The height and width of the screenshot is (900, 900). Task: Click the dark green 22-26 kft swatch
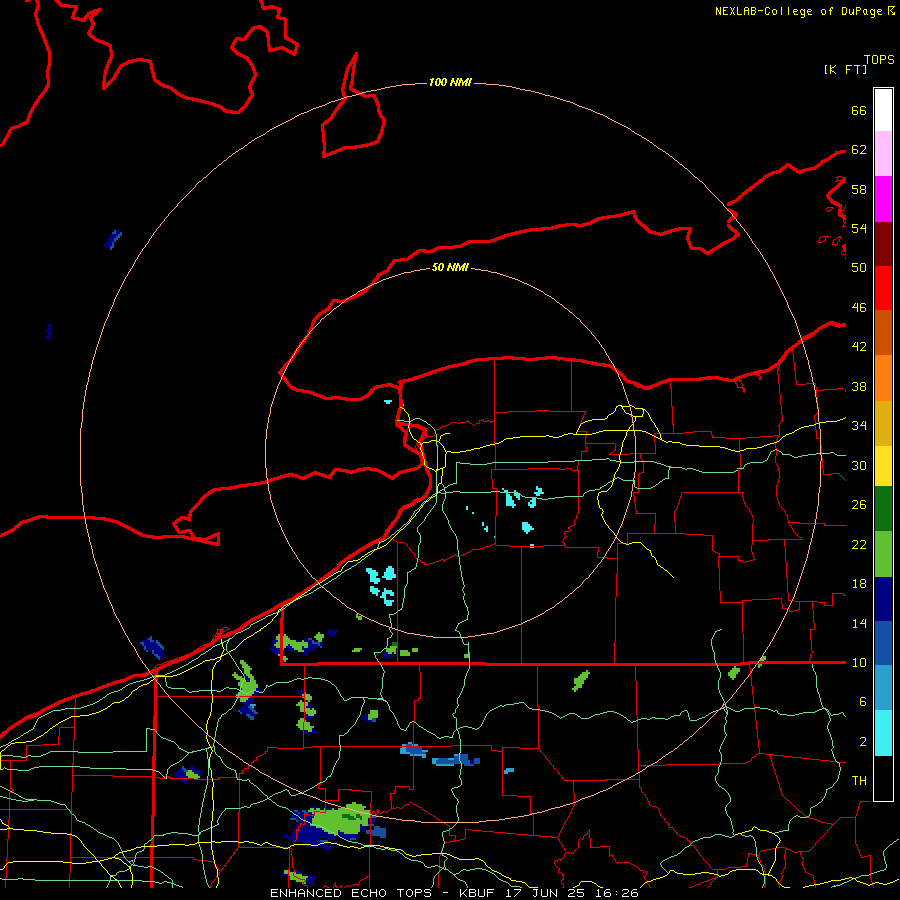tap(883, 509)
